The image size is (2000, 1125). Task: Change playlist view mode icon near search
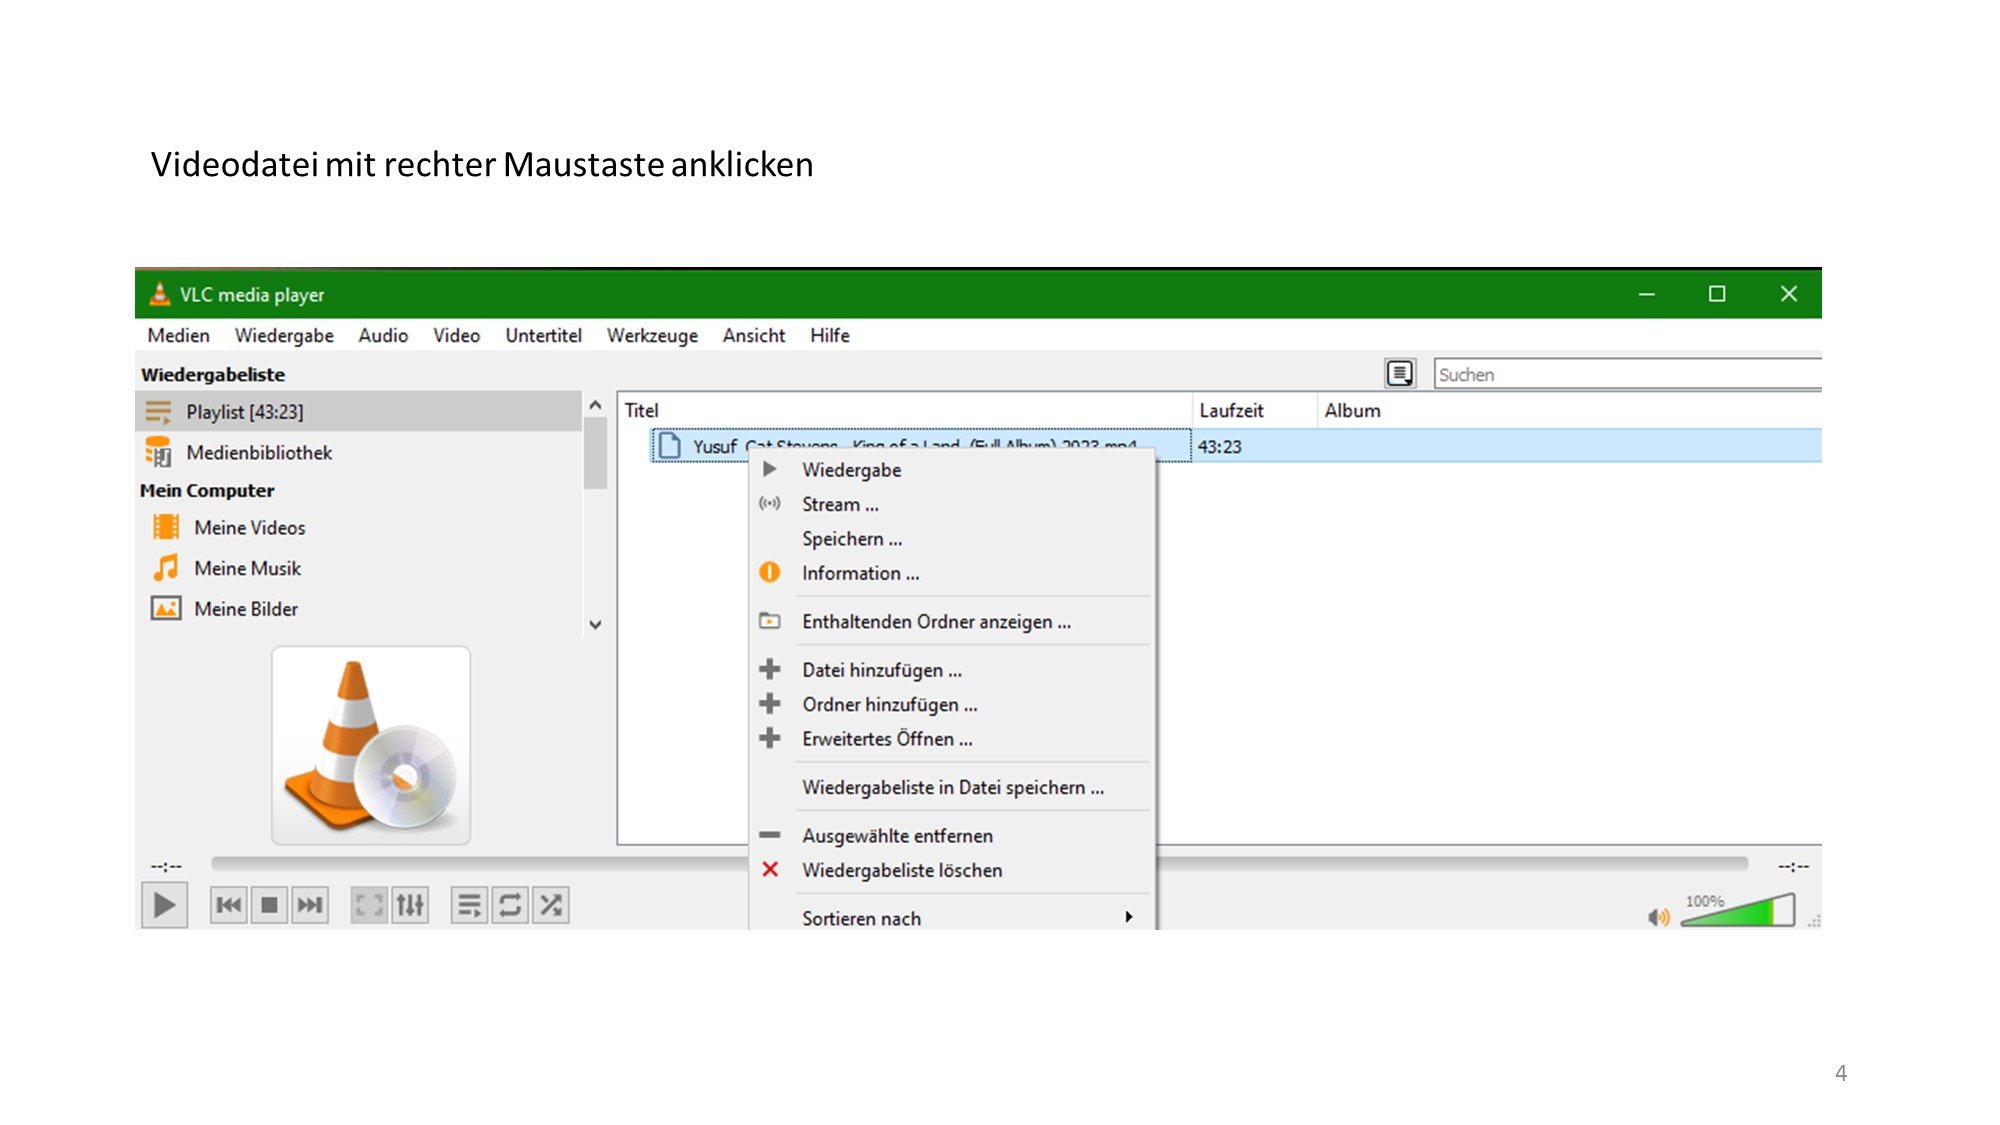pos(1400,374)
